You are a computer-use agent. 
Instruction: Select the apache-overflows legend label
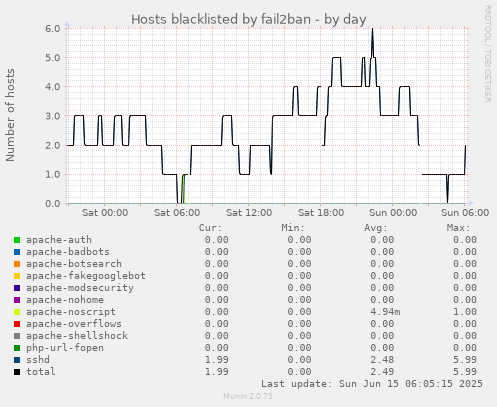pyautogui.click(x=74, y=324)
